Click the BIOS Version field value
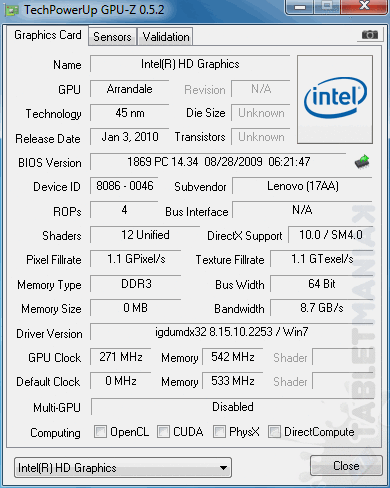Image resolution: width=390 pixels, height=488 pixels. pos(218,162)
